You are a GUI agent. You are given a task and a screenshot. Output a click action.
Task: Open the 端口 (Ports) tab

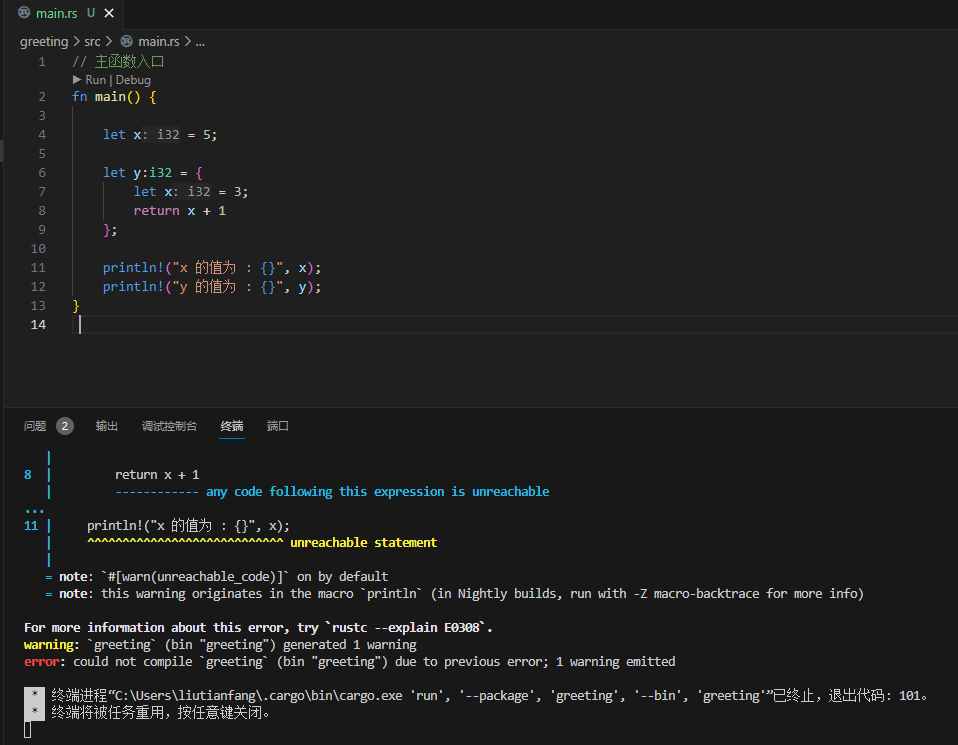coord(278,426)
